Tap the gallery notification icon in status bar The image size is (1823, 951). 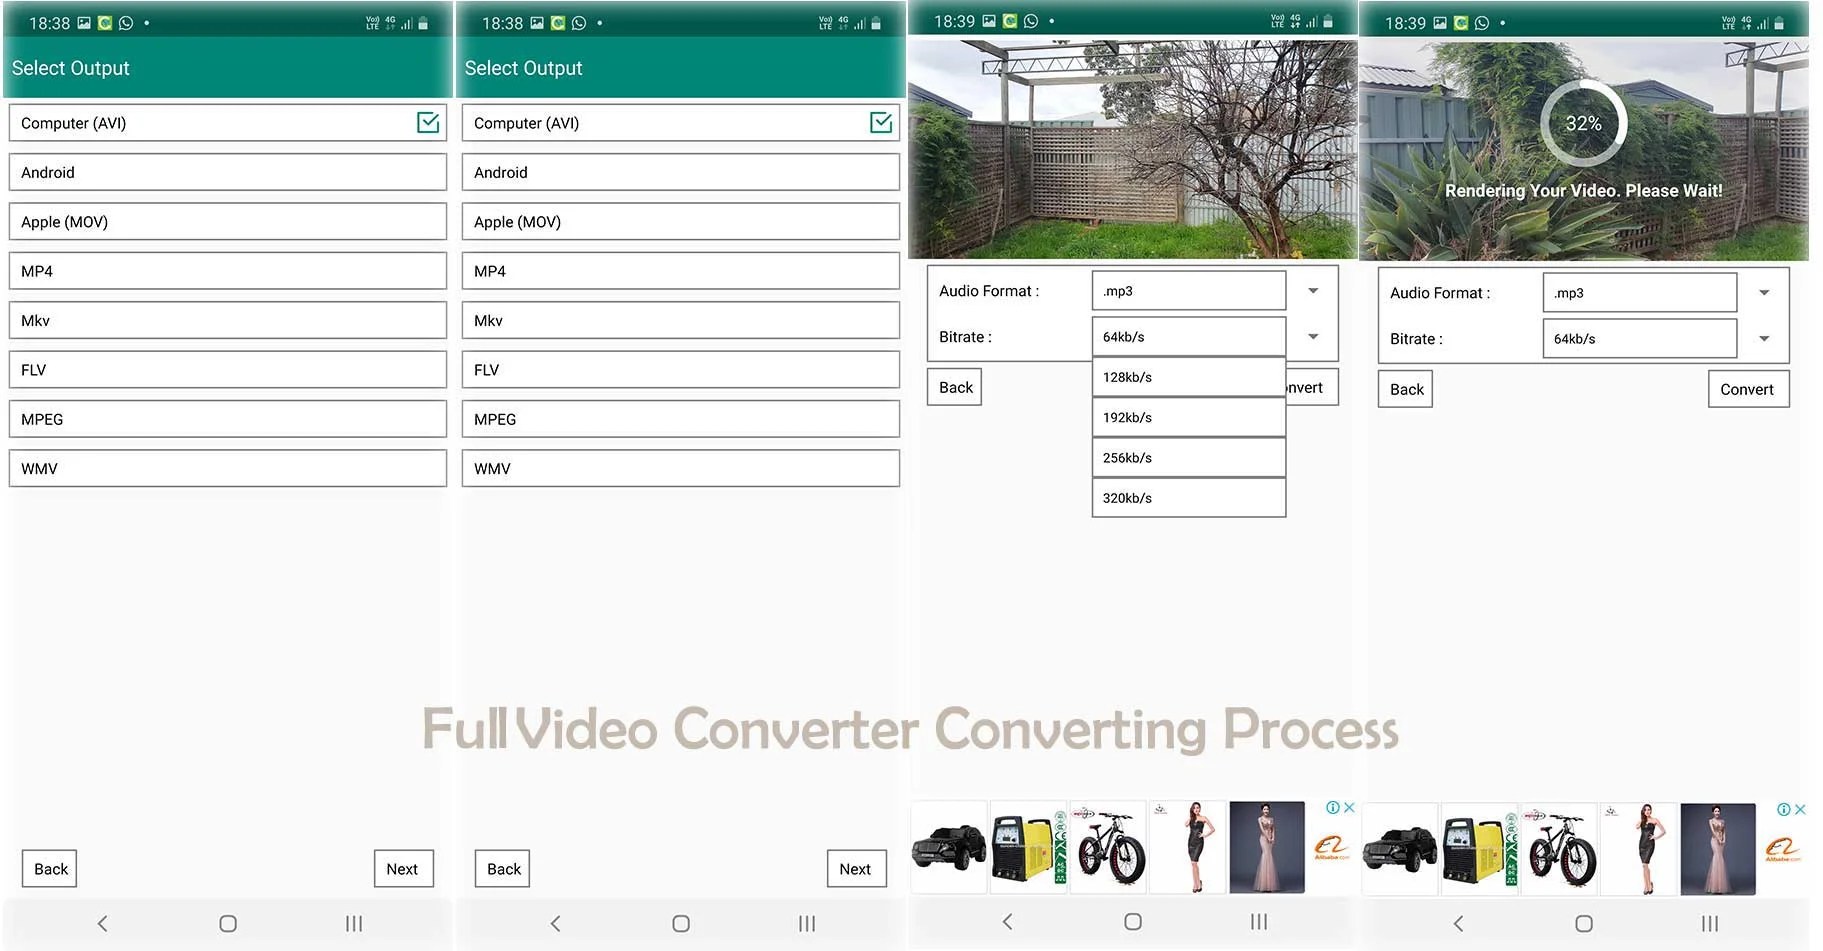point(84,22)
